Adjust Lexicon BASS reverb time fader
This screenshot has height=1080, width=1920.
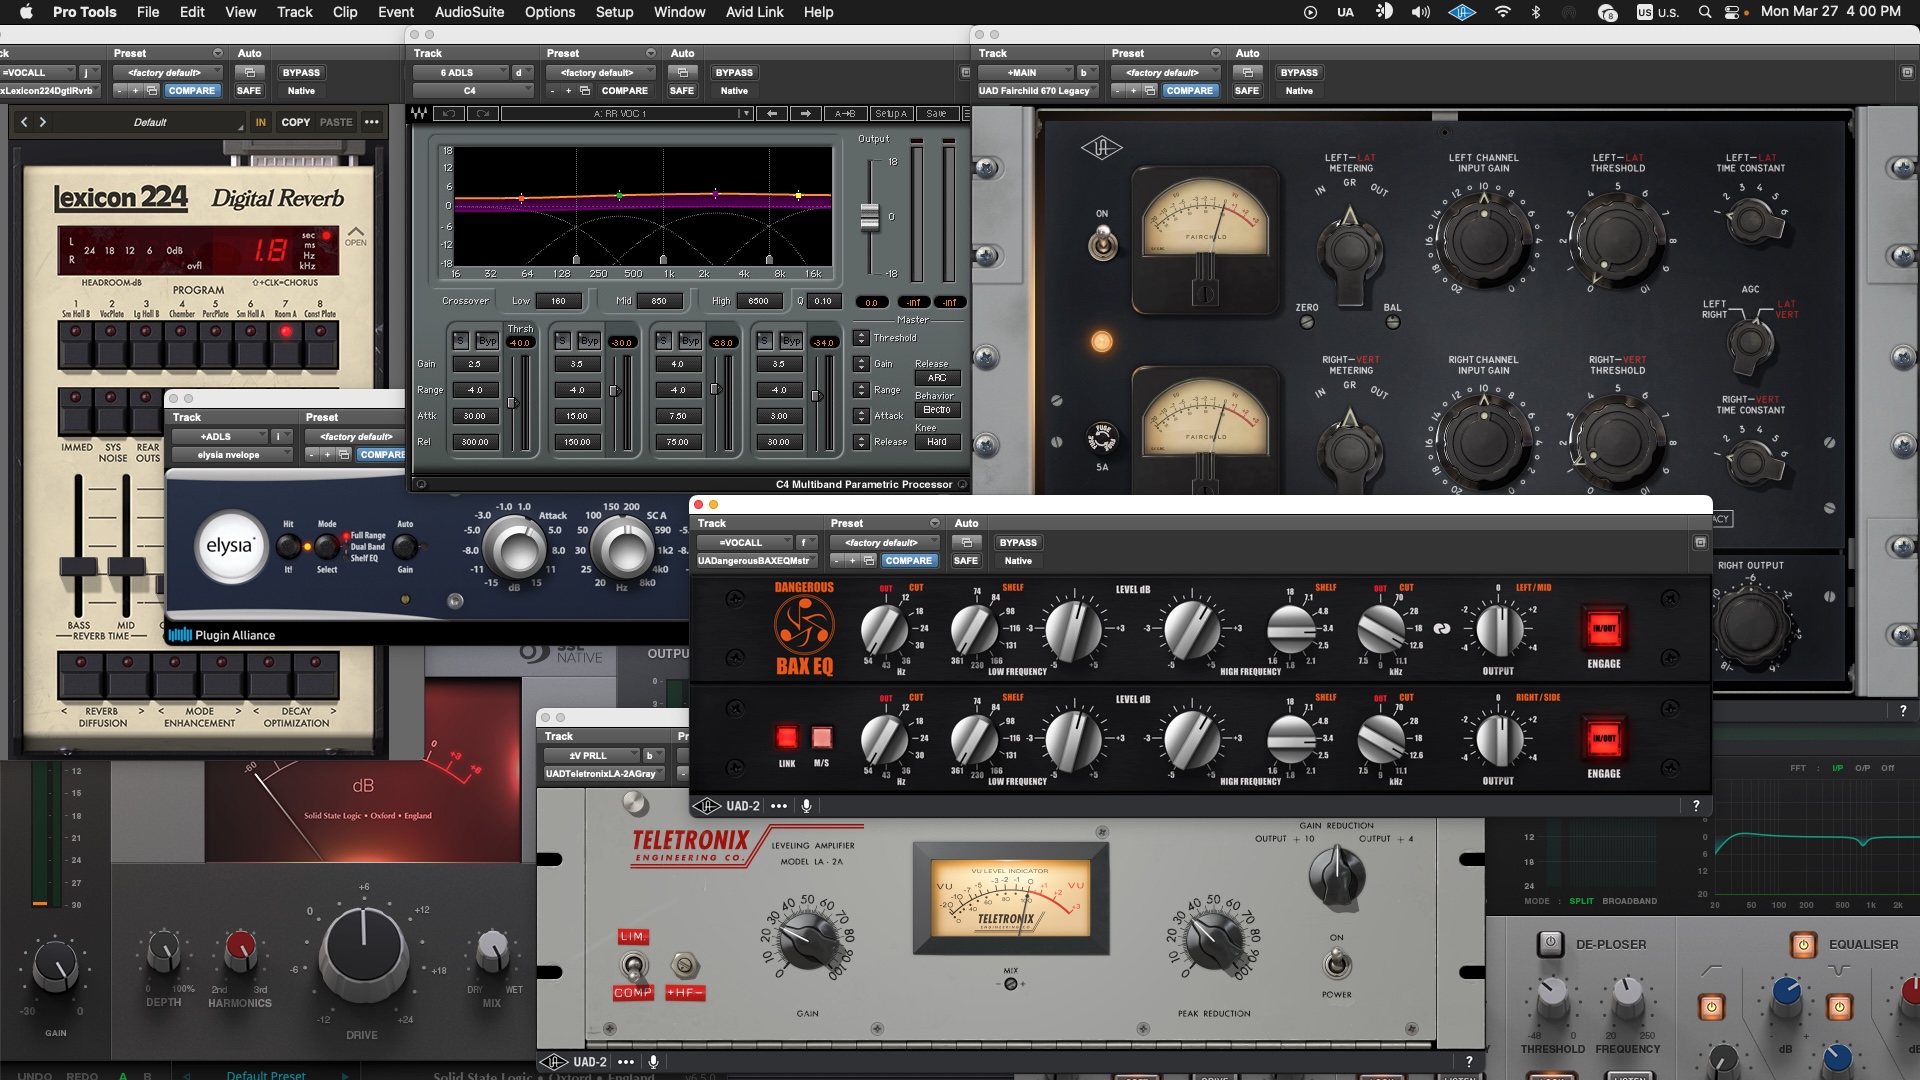click(x=78, y=567)
